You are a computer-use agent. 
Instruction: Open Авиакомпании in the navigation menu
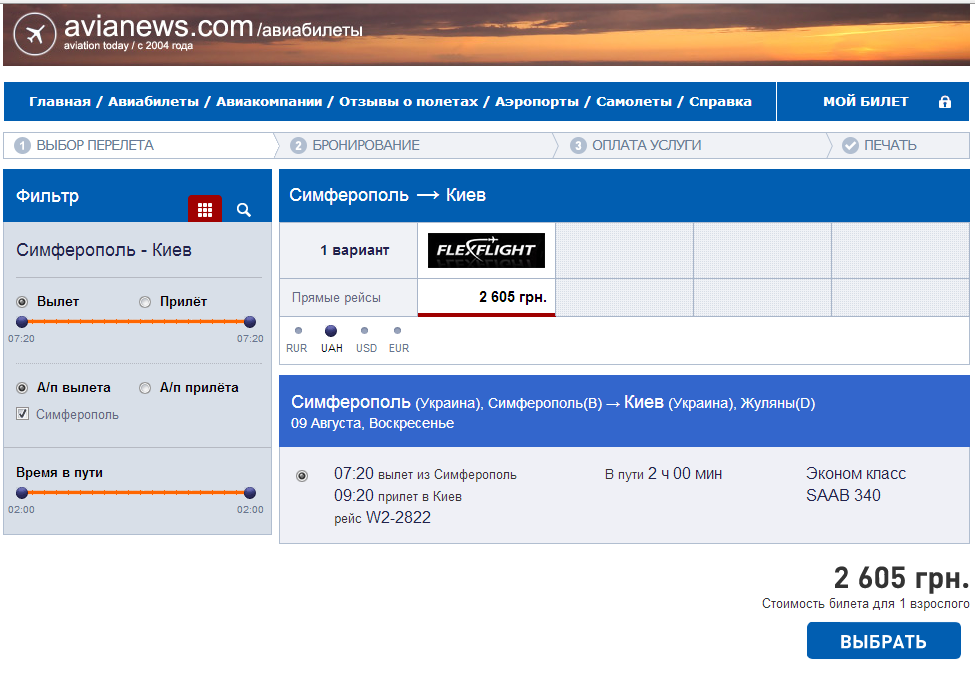(269, 102)
